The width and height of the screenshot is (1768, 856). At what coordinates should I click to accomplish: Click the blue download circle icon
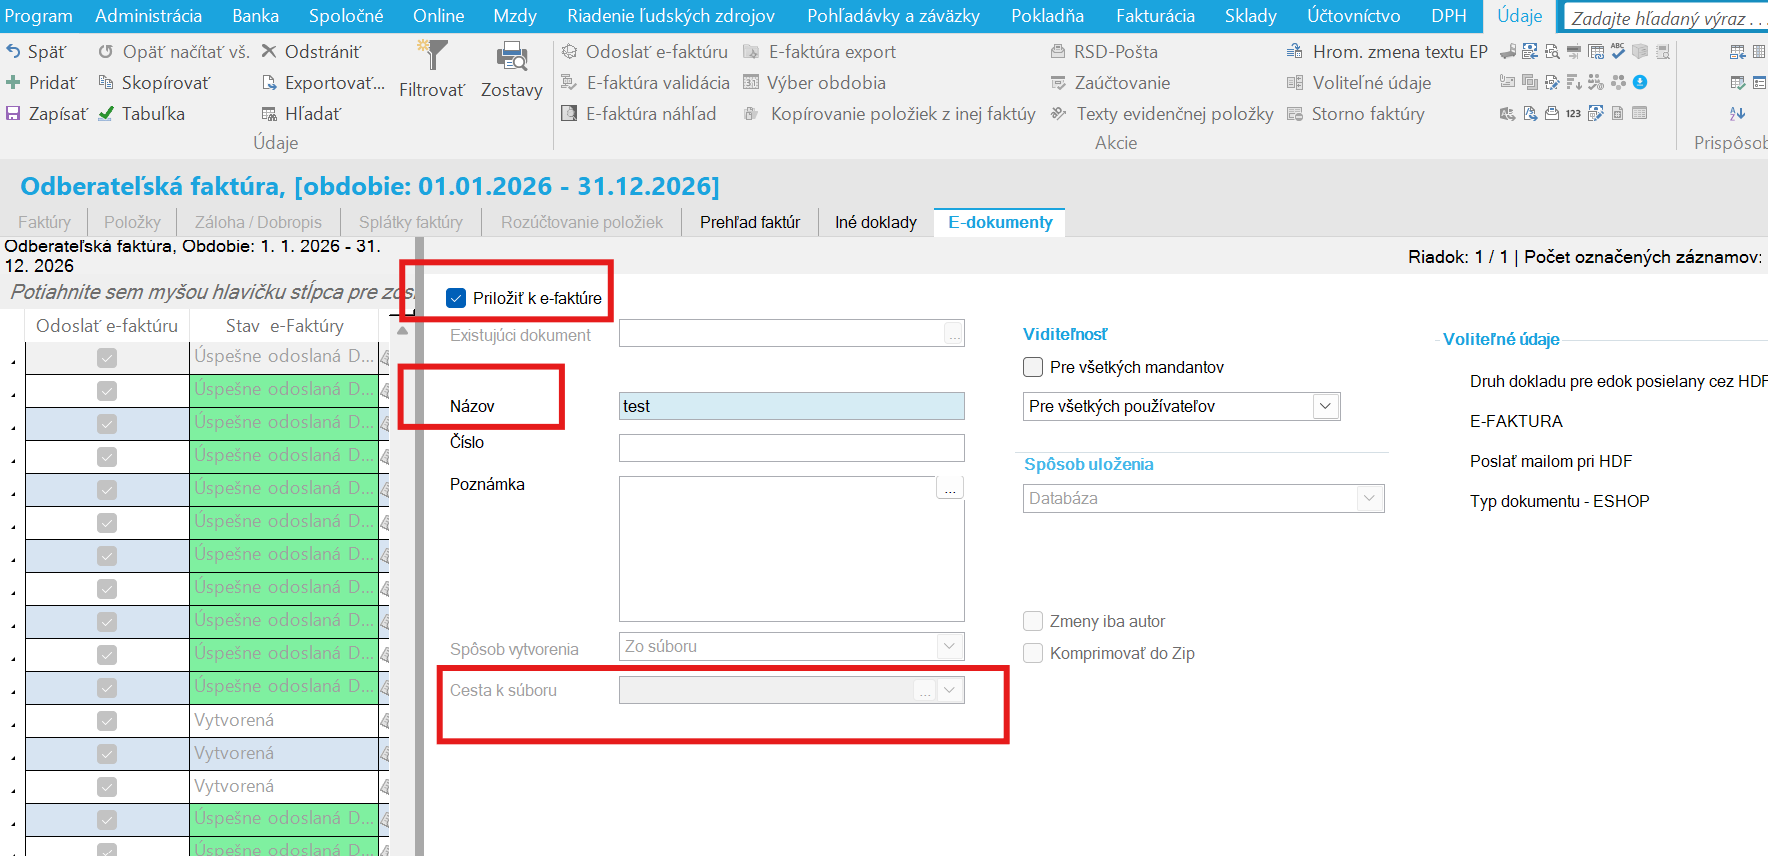[1640, 82]
